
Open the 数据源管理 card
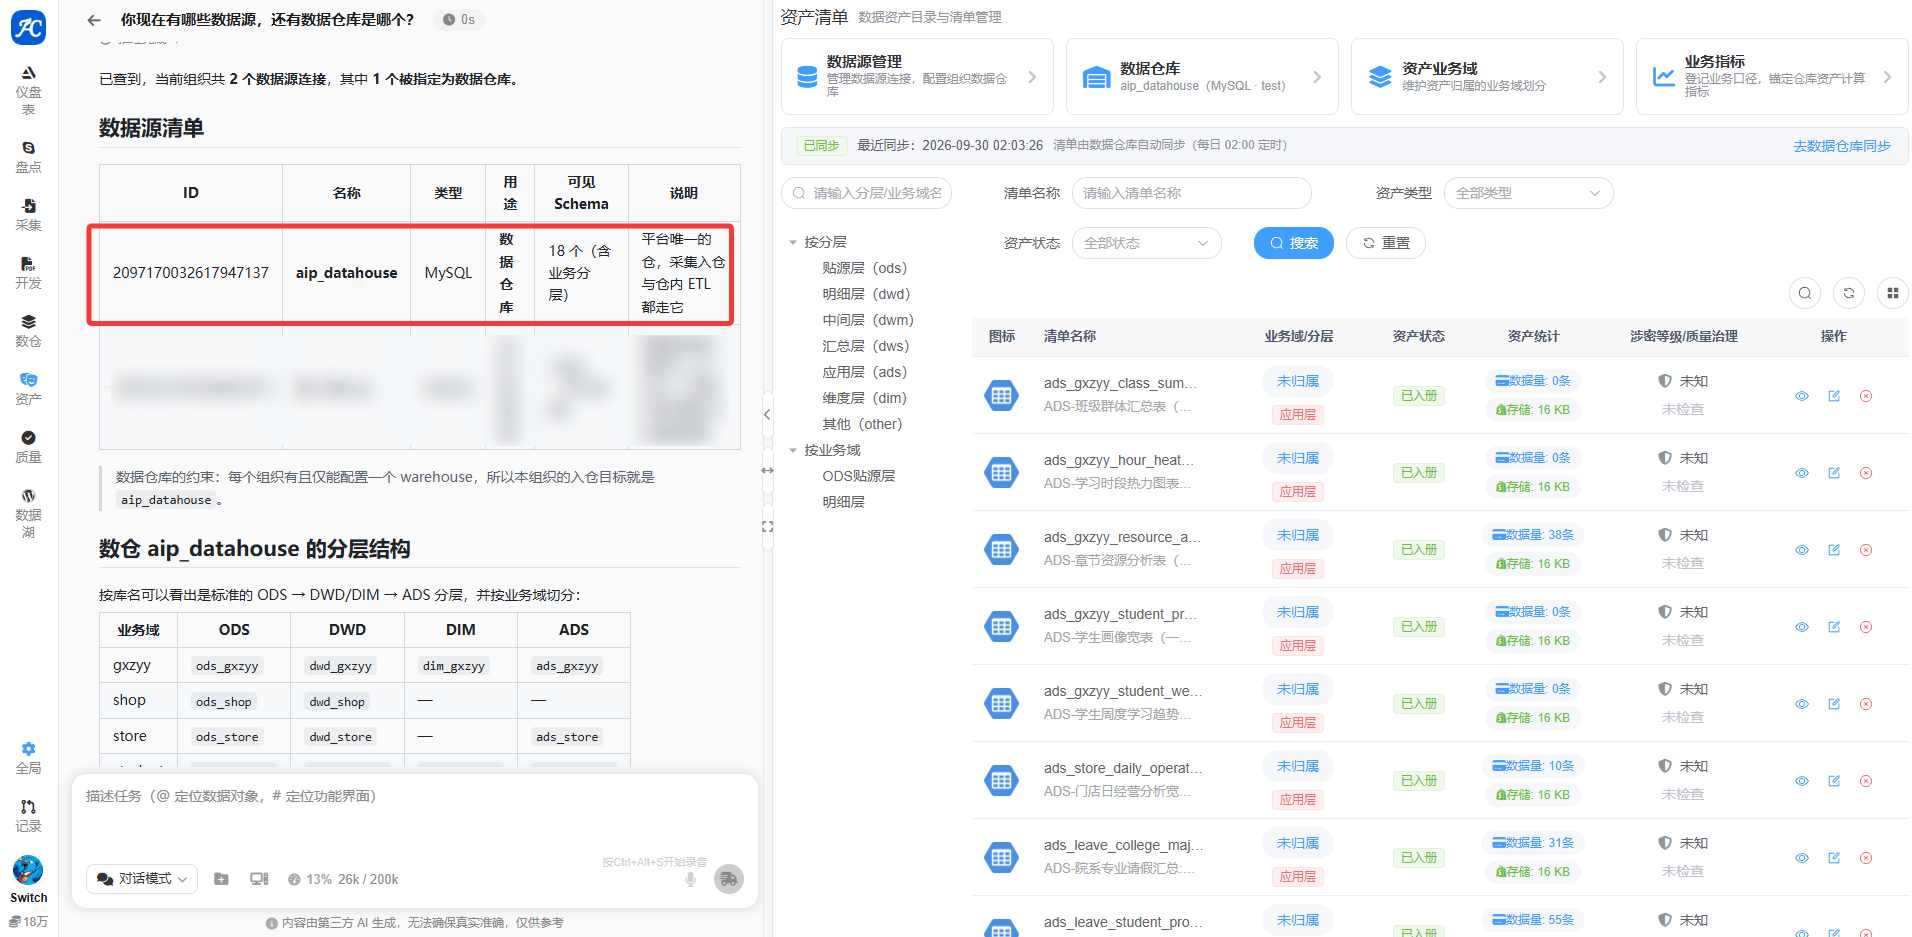click(917, 77)
